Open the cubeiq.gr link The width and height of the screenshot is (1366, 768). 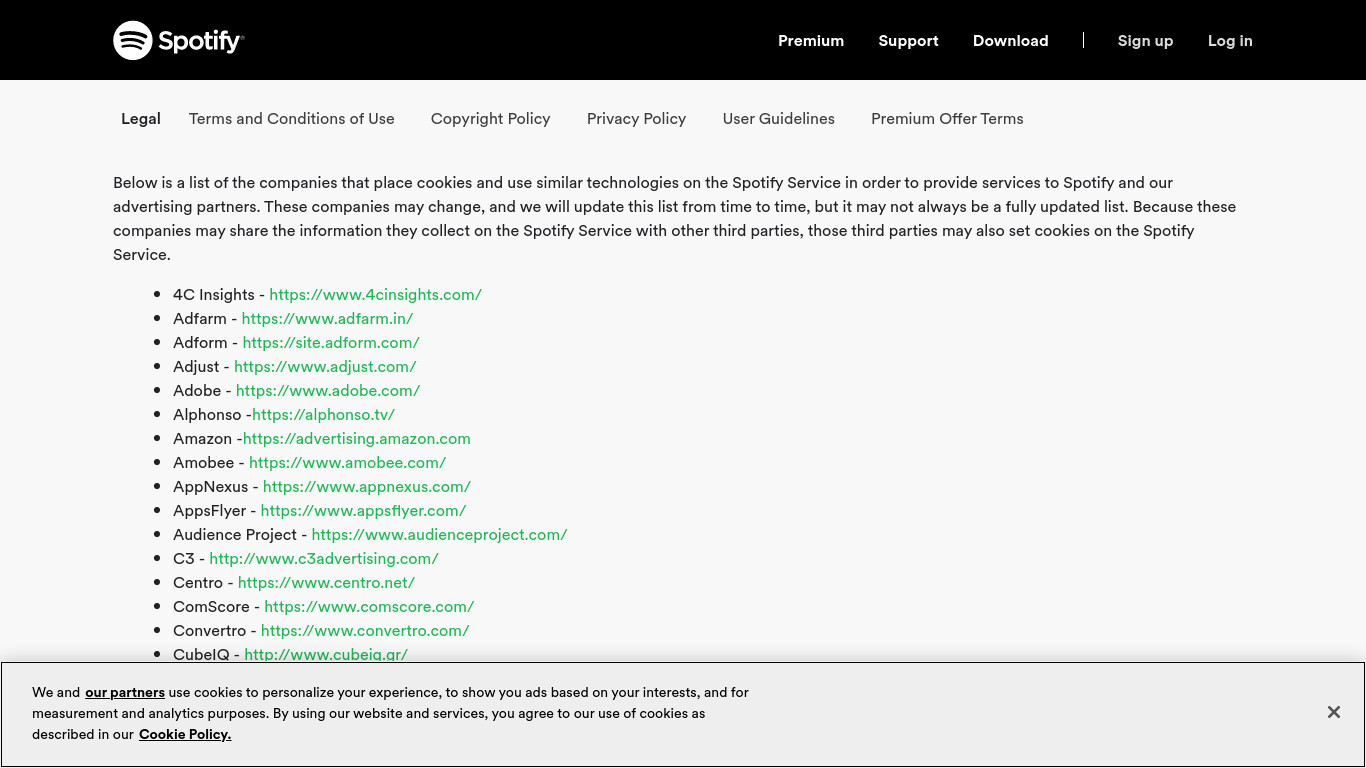point(326,653)
